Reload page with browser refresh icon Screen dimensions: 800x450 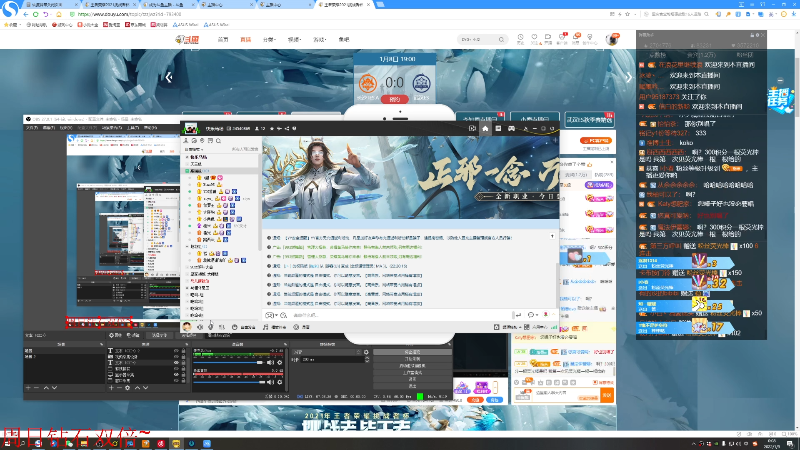pos(36,14)
